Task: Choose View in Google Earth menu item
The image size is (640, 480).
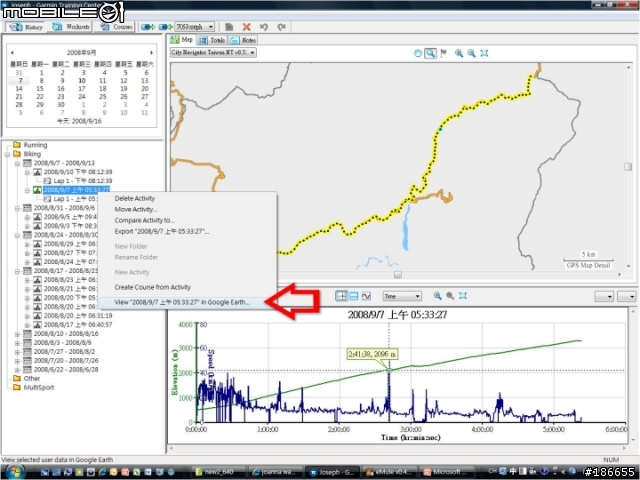Action: point(182,302)
